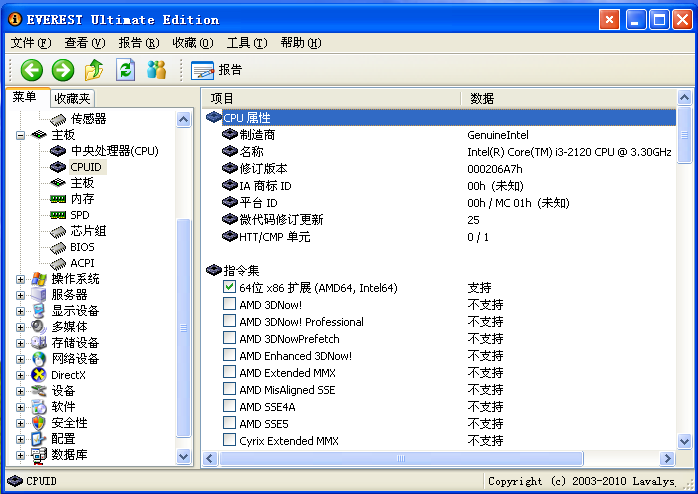
Task: Click the right panel vertical scrollbar thumb
Action: click(684, 135)
